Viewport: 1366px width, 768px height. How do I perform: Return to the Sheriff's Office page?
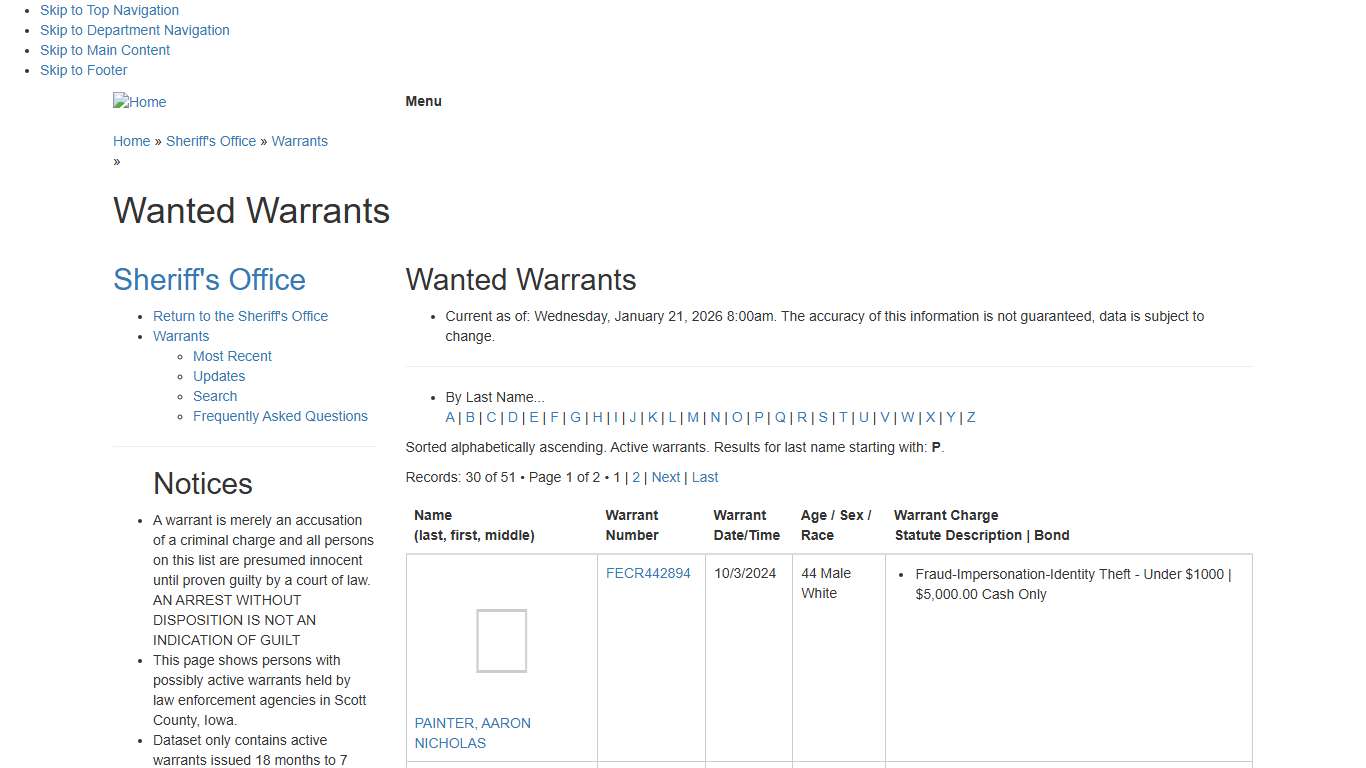click(x=240, y=316)
